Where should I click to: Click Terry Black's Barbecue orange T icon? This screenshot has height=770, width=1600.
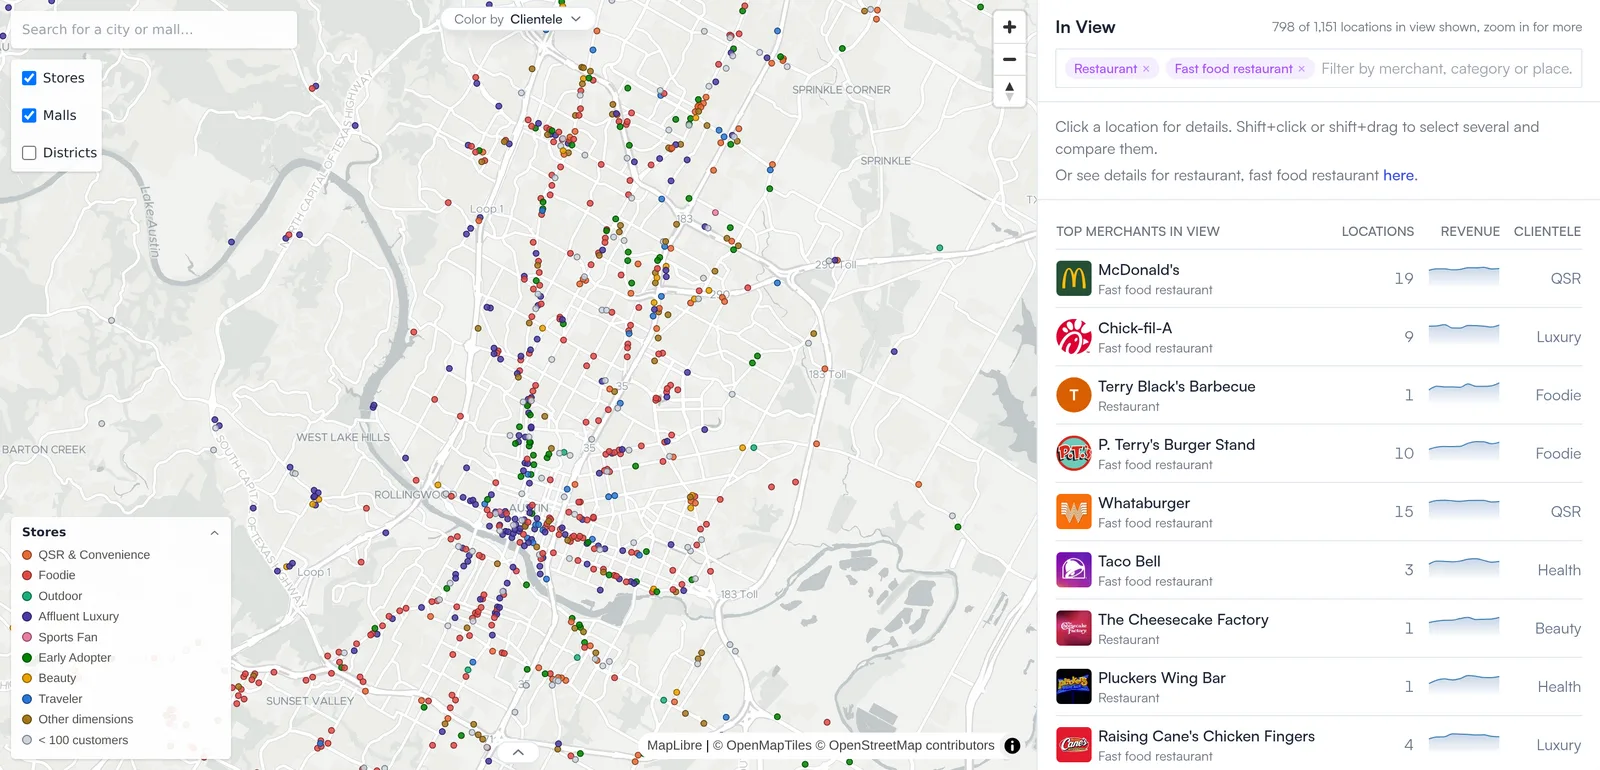click(1073, 395)
